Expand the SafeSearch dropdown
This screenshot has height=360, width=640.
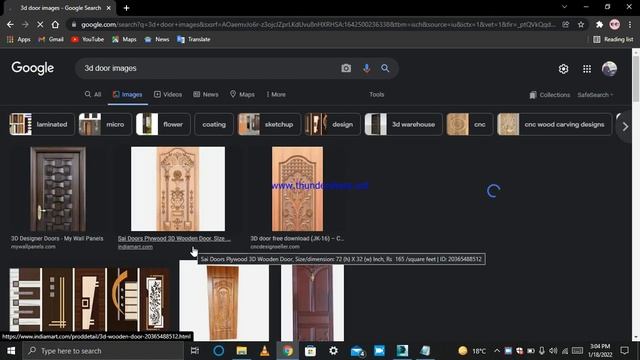pyautogui.click(x=595, y=95)
